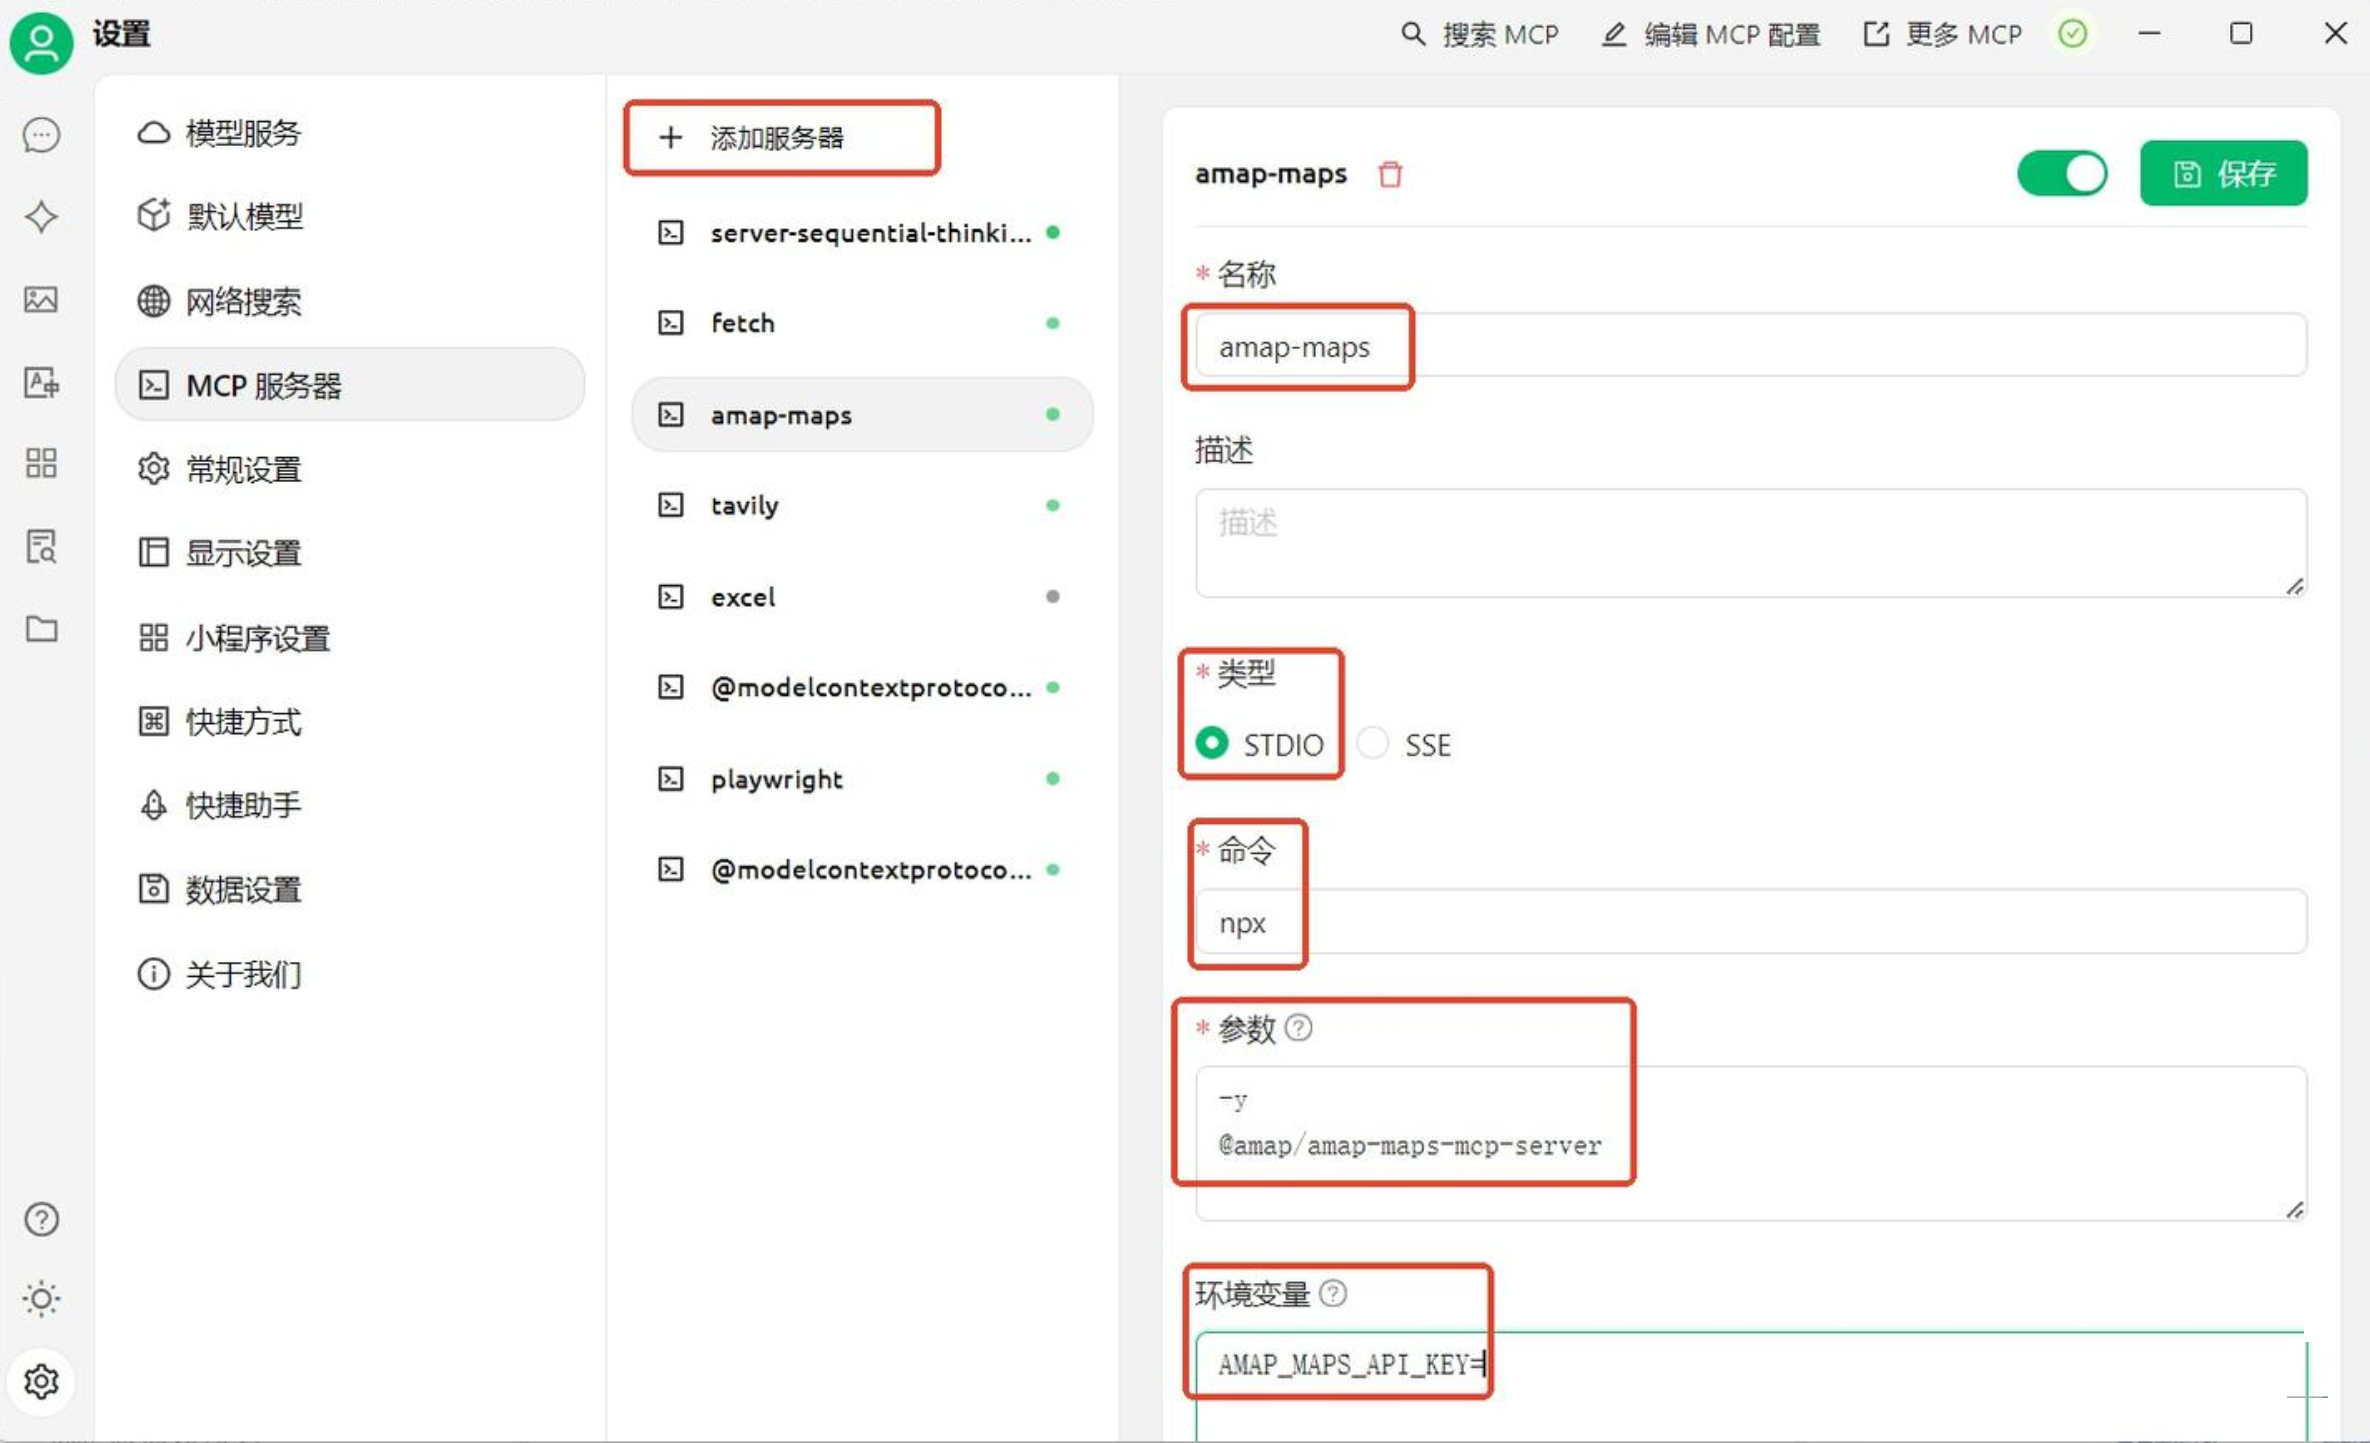Click the help icon next to 参数
Image resolution: width=2370 pixels, height=1443 pixels.
coord(1298,1028)
